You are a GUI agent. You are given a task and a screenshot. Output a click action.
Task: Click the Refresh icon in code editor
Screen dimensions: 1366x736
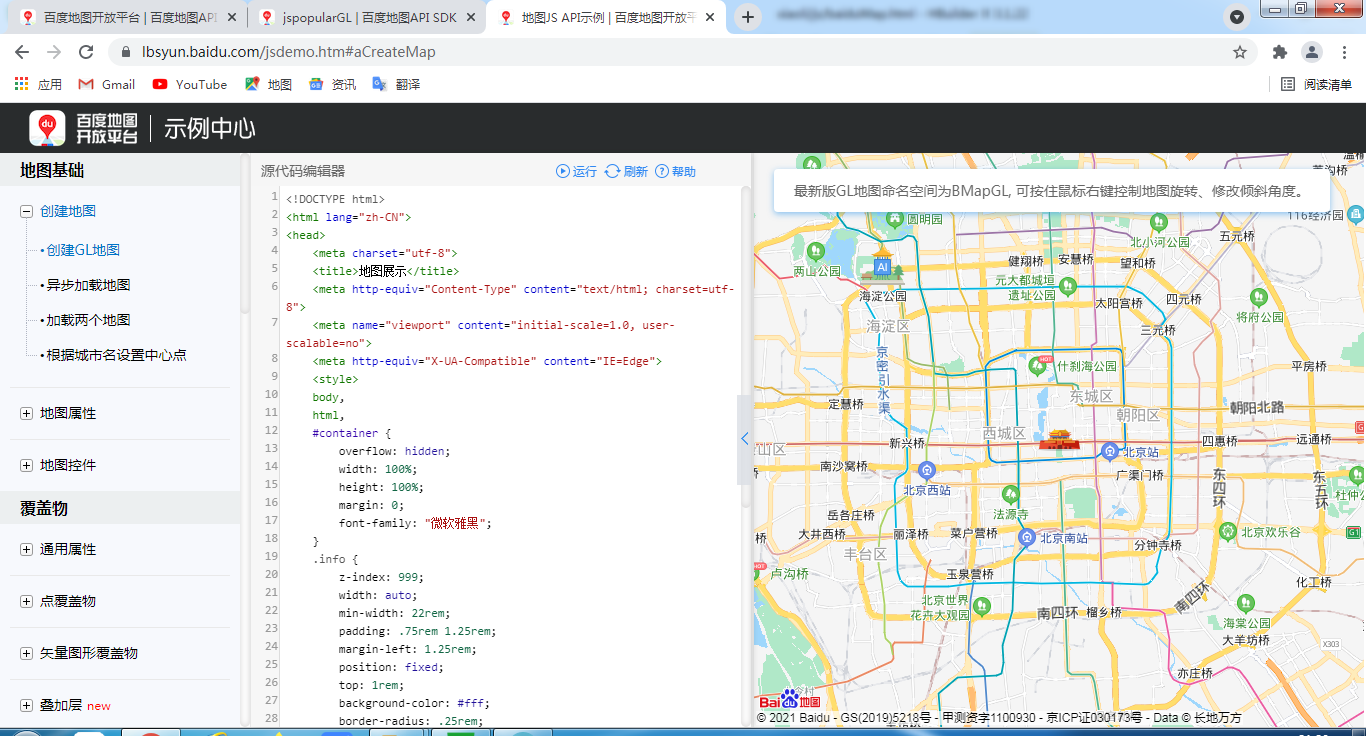pyautogui.click(x=613, y=172)
